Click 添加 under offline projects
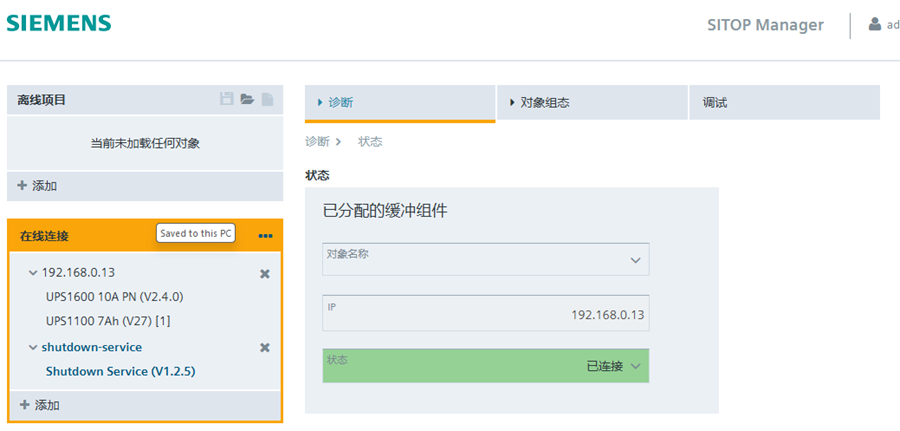The height and width of the screenshot is (431, 900). (38, 186)
